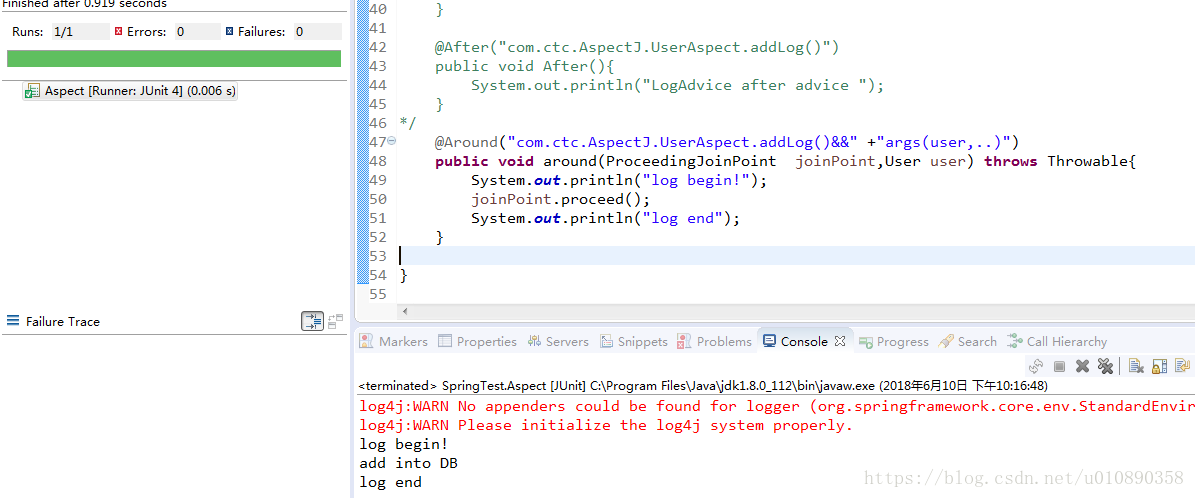
Task: Click the 'add into DB' console output line
Action: tap(408, 463)
